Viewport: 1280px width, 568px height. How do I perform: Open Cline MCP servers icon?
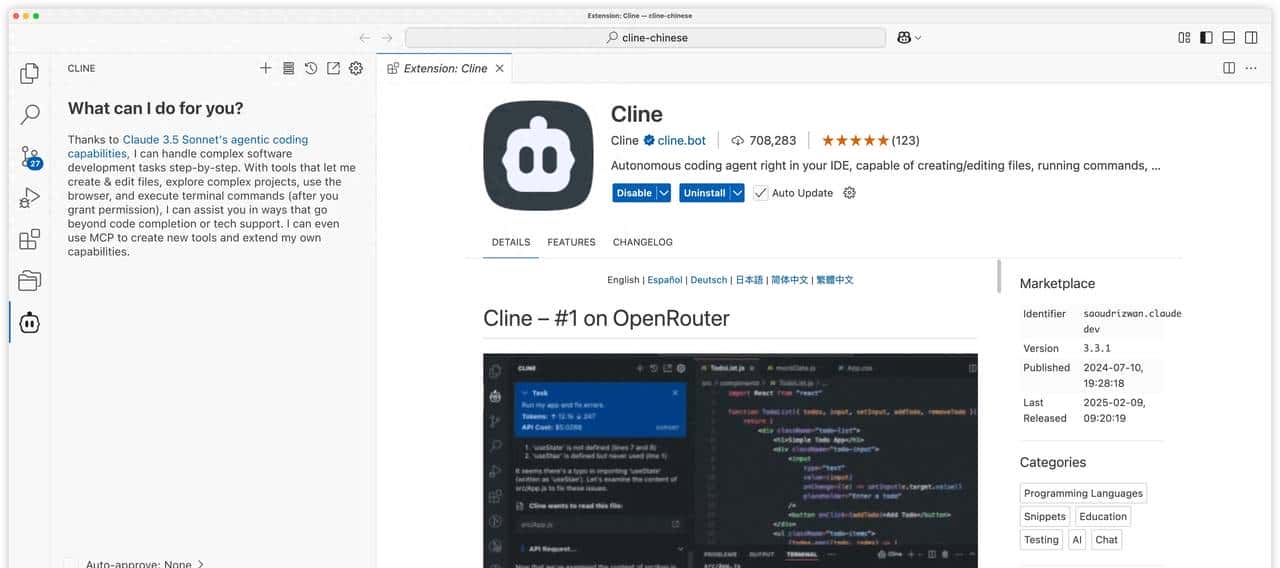pos(288,68)
